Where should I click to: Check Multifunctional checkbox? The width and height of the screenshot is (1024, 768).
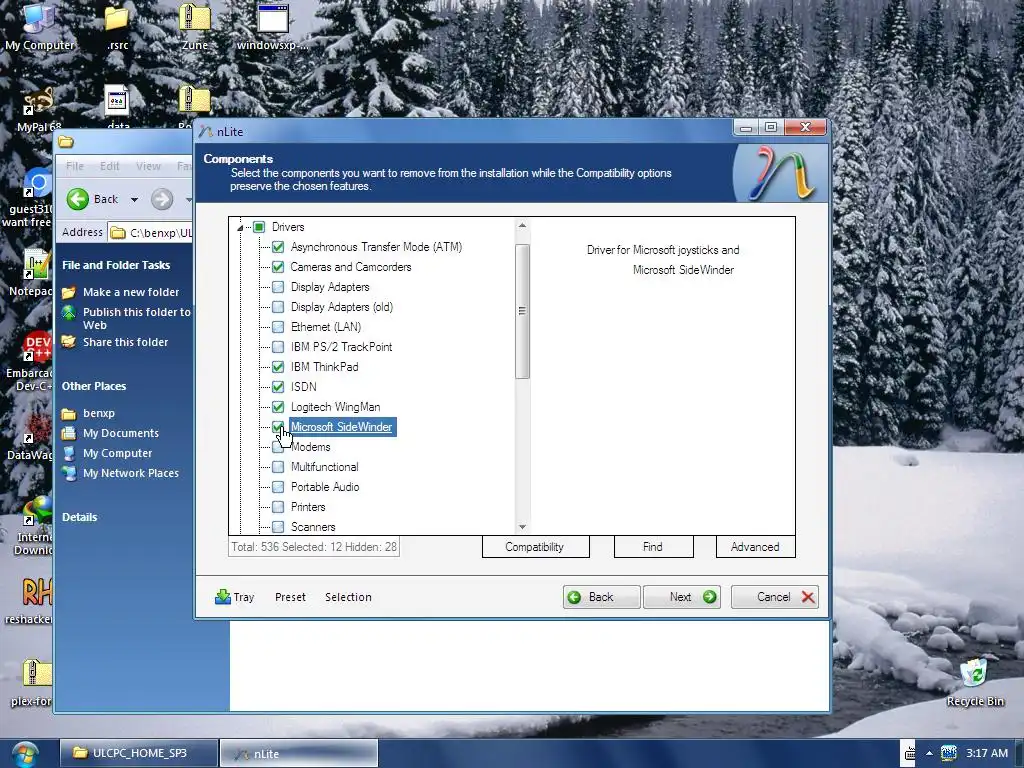278,467
